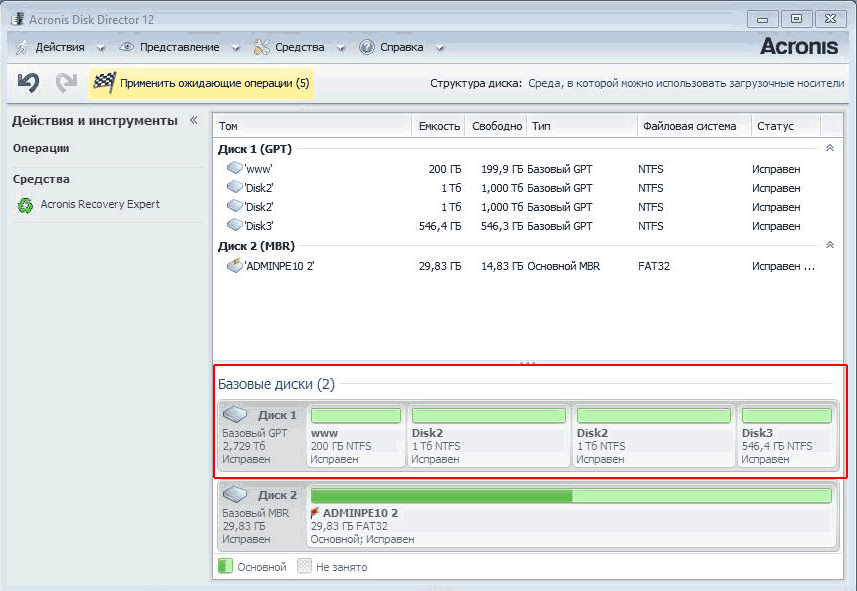Sort by the Емкость column header

[438, 126]
